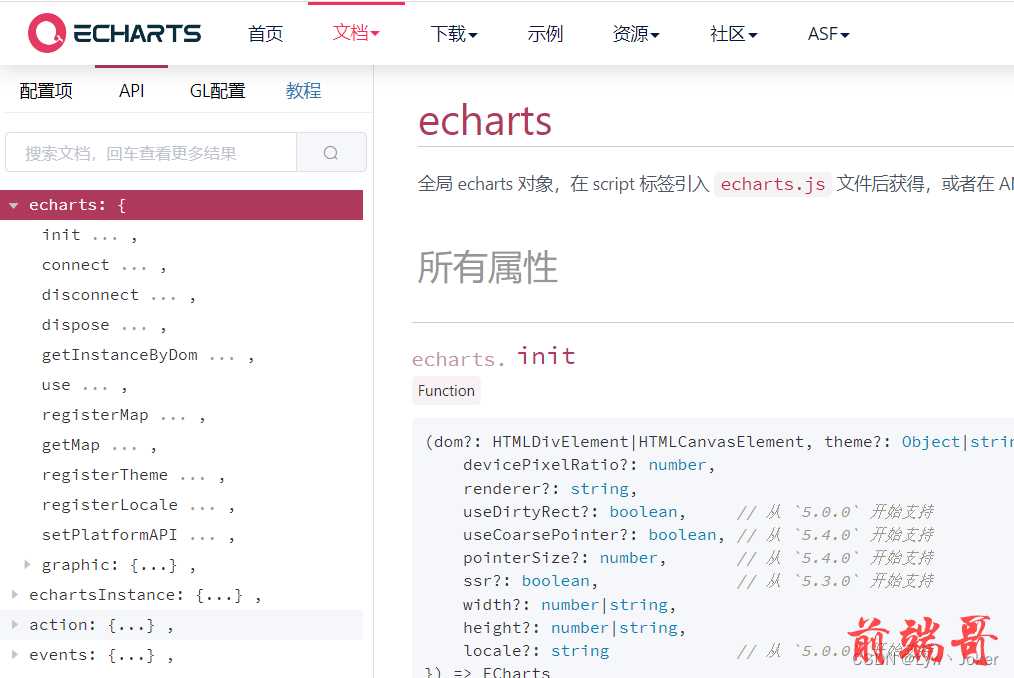Open the 社区 dropdown menu
Screen dimensions: 1014x678
click(733, 34)
